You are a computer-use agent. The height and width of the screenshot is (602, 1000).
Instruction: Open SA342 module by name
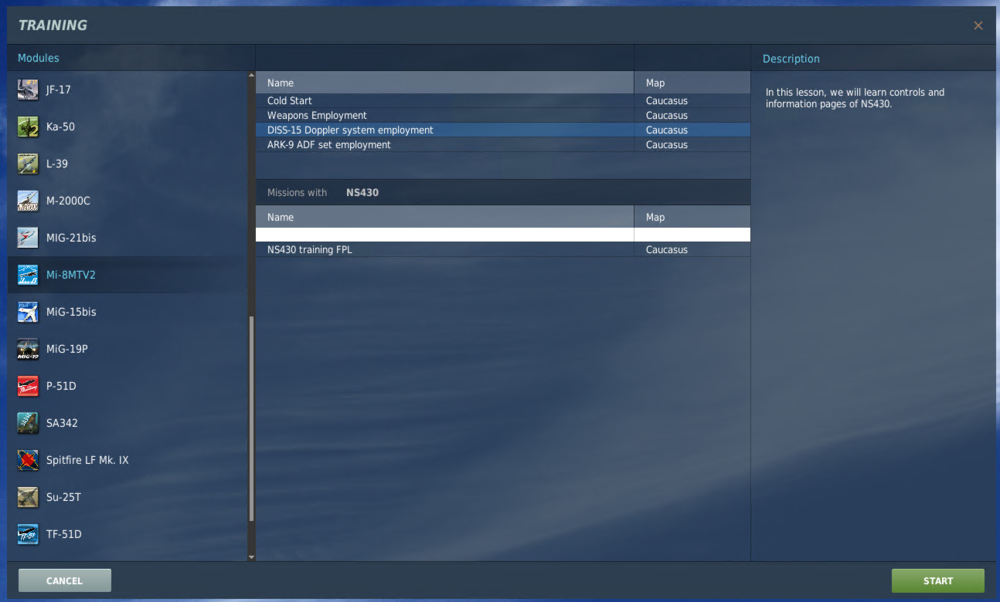click(x=61, y=423)
